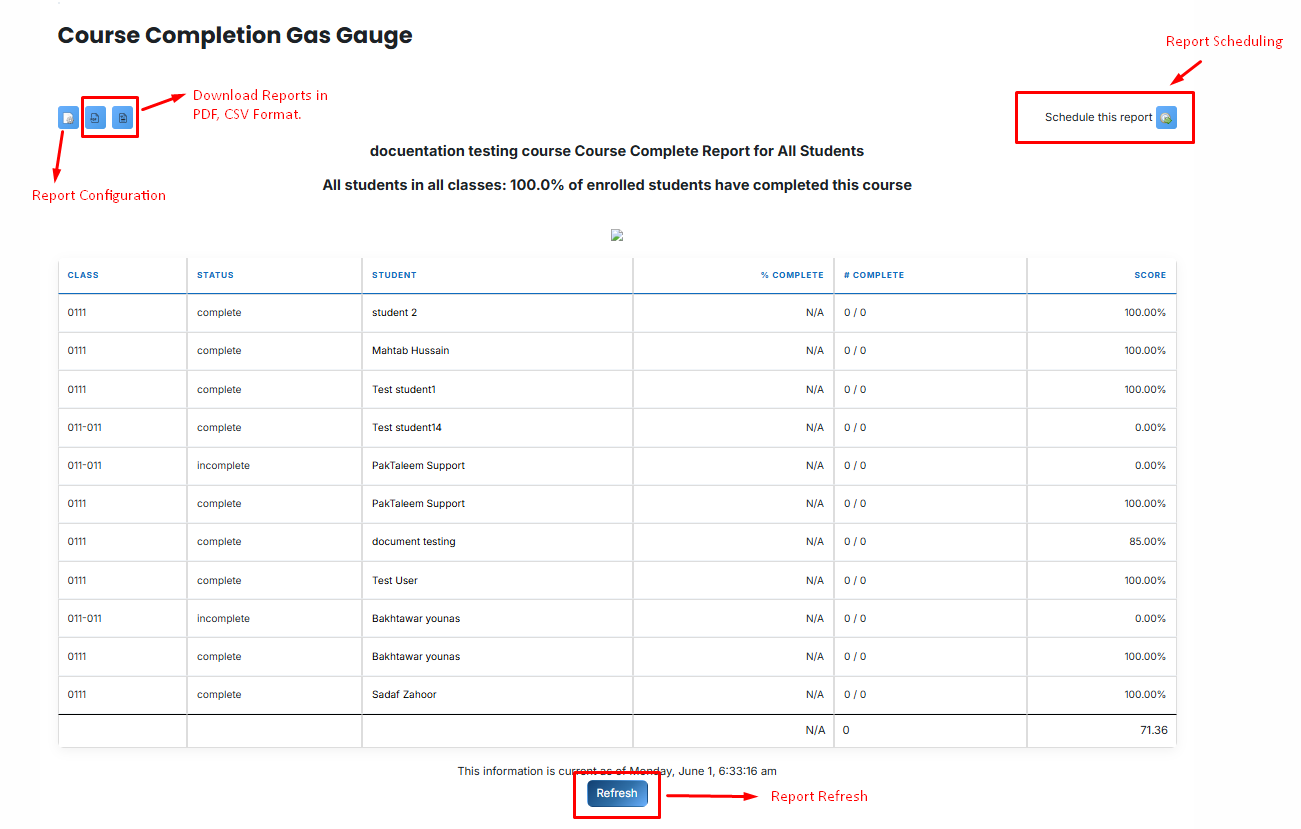Image resolution: width=1301 pixels, height=829 pixels.
Task: Sort table by STATUS column header
Action: 215,275
